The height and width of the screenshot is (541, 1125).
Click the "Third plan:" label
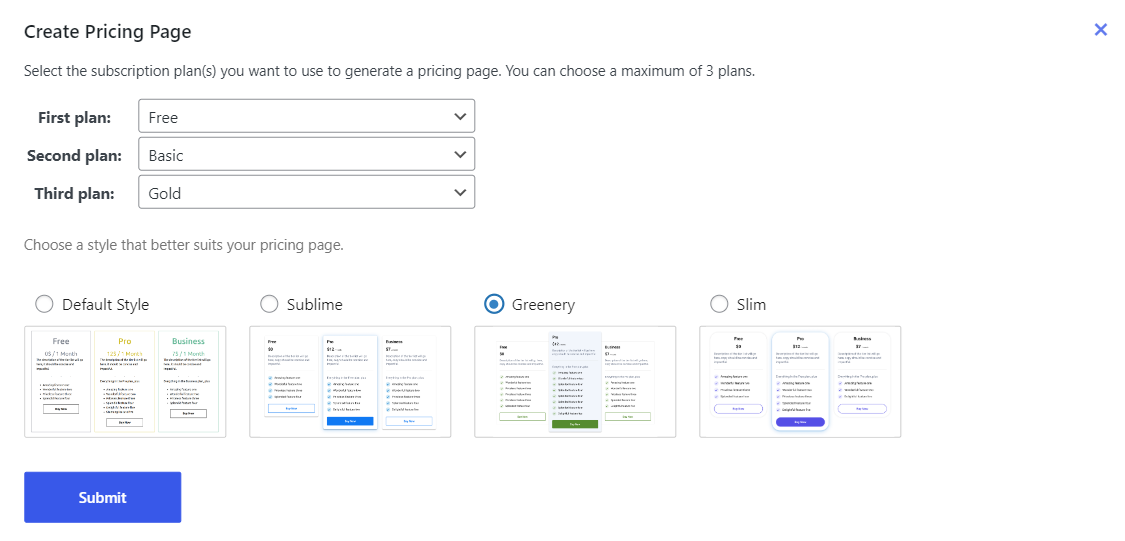75,194
